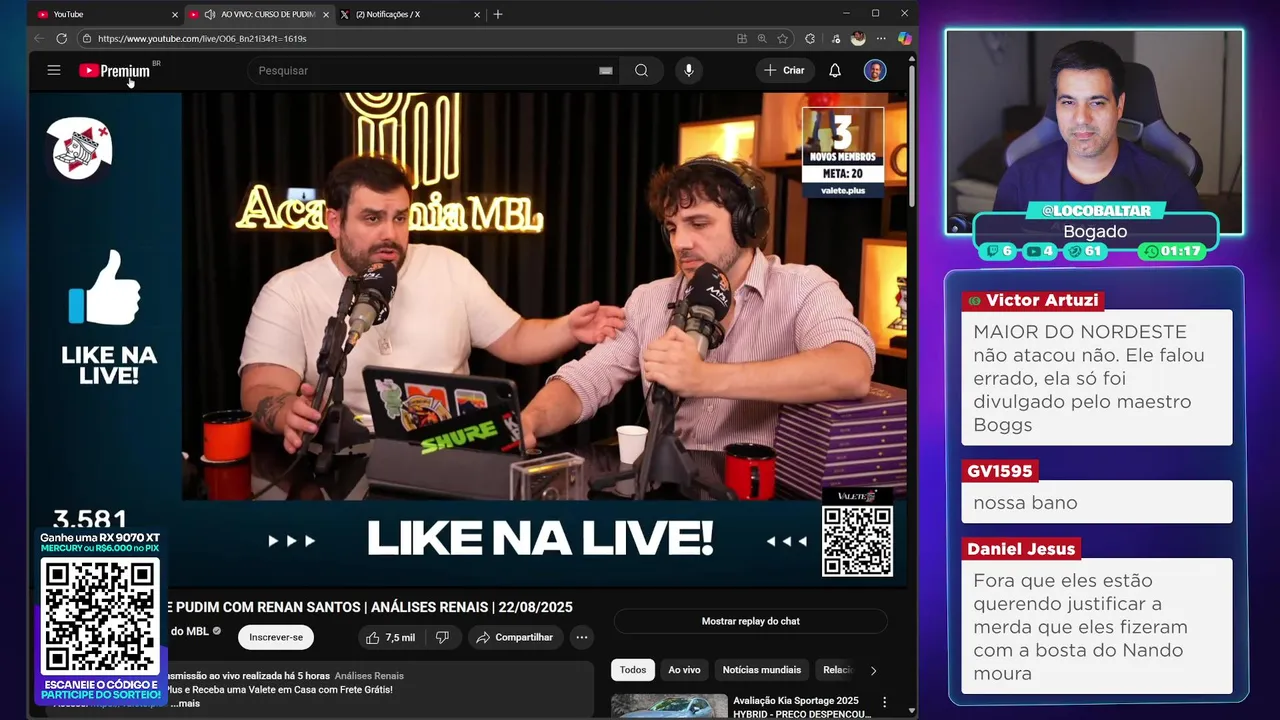The width and height of the screenshot is (1280, 720).
Task: View site information lock icon
Action: tap(87, 38)
